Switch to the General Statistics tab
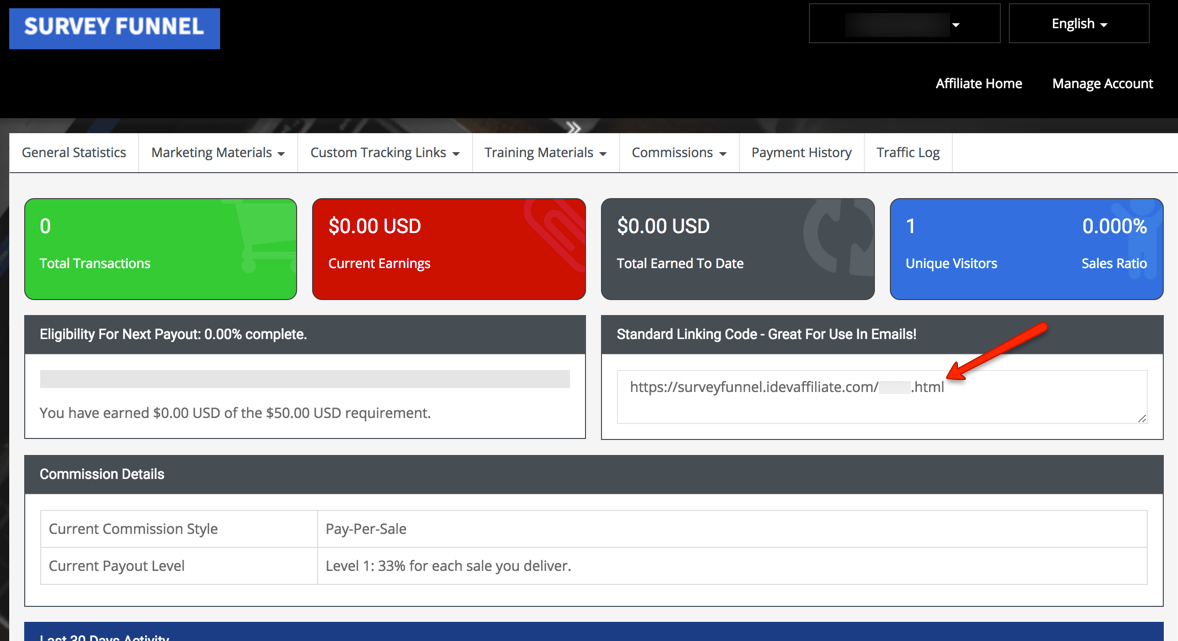Screen dimensions: 1178x641 tap(74, 153)
